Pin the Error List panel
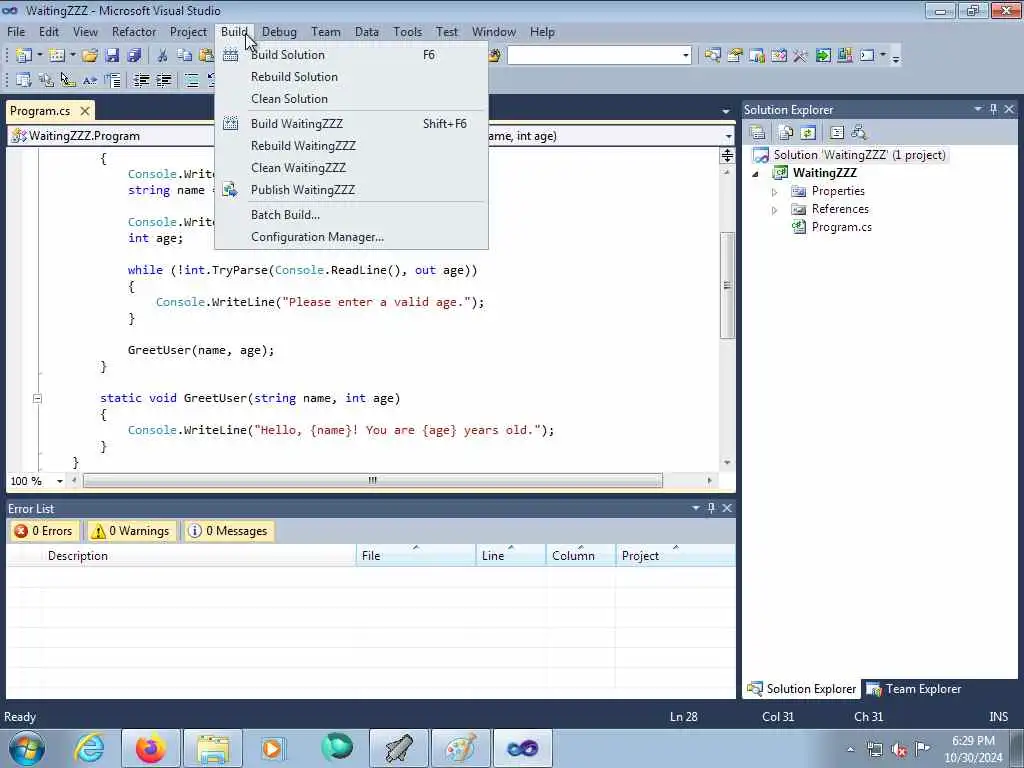The width and height of the screenshot is (1024, 768). click(711, 508)
